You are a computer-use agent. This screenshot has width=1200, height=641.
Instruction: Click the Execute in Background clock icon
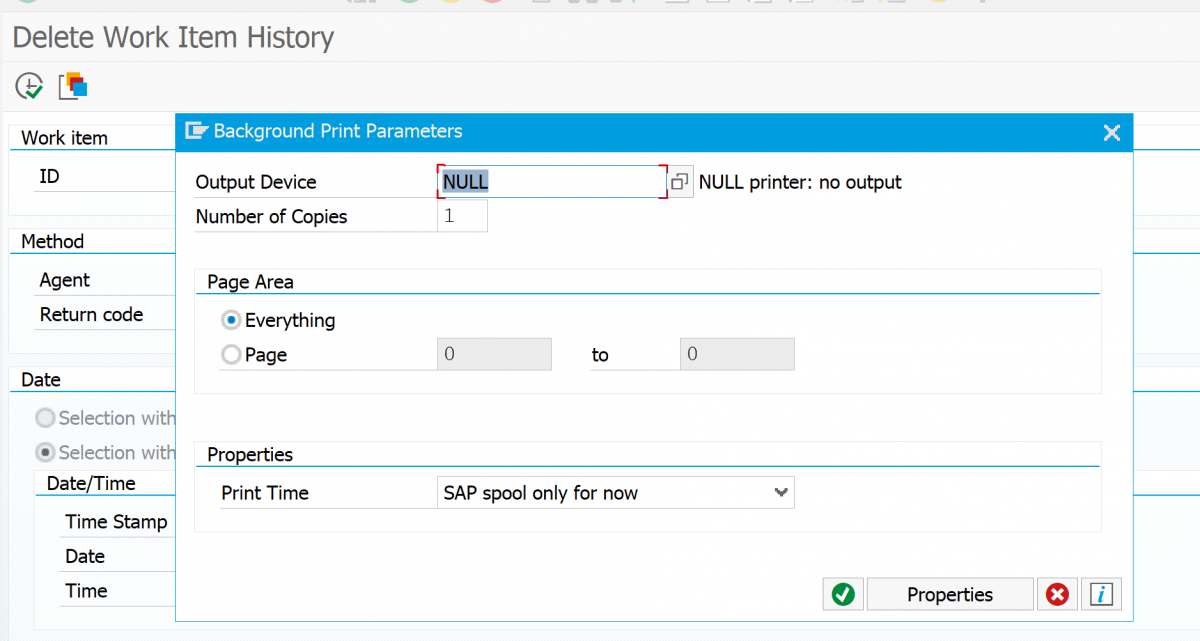pos(28,86)
